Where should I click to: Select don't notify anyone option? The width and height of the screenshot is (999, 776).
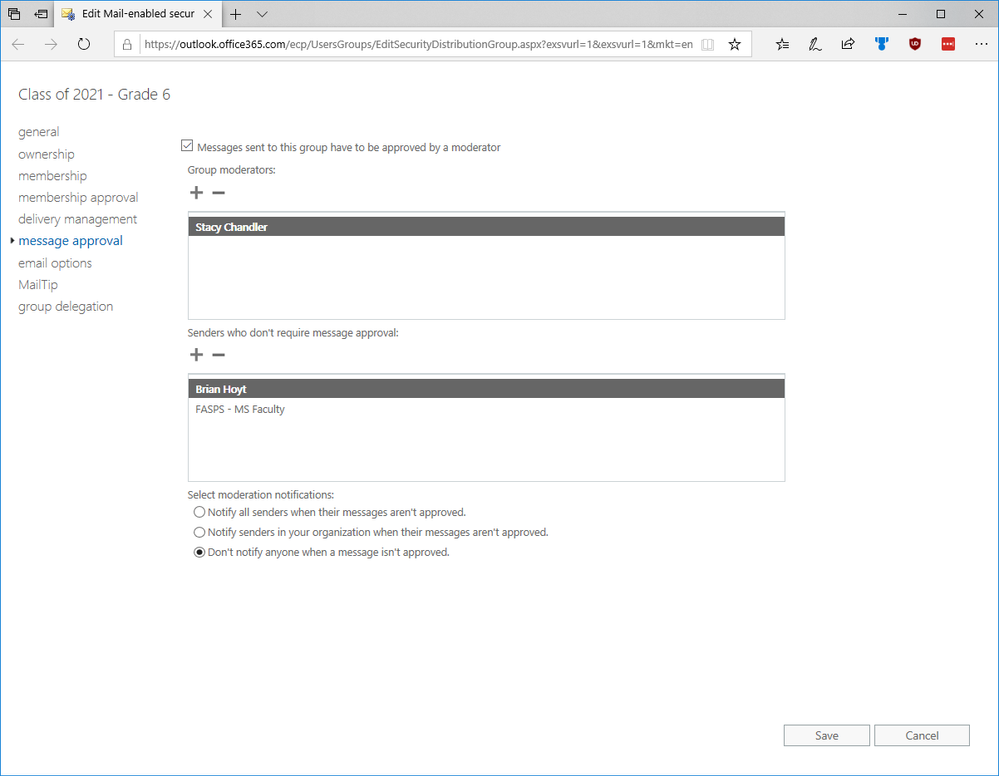[199, 552]
